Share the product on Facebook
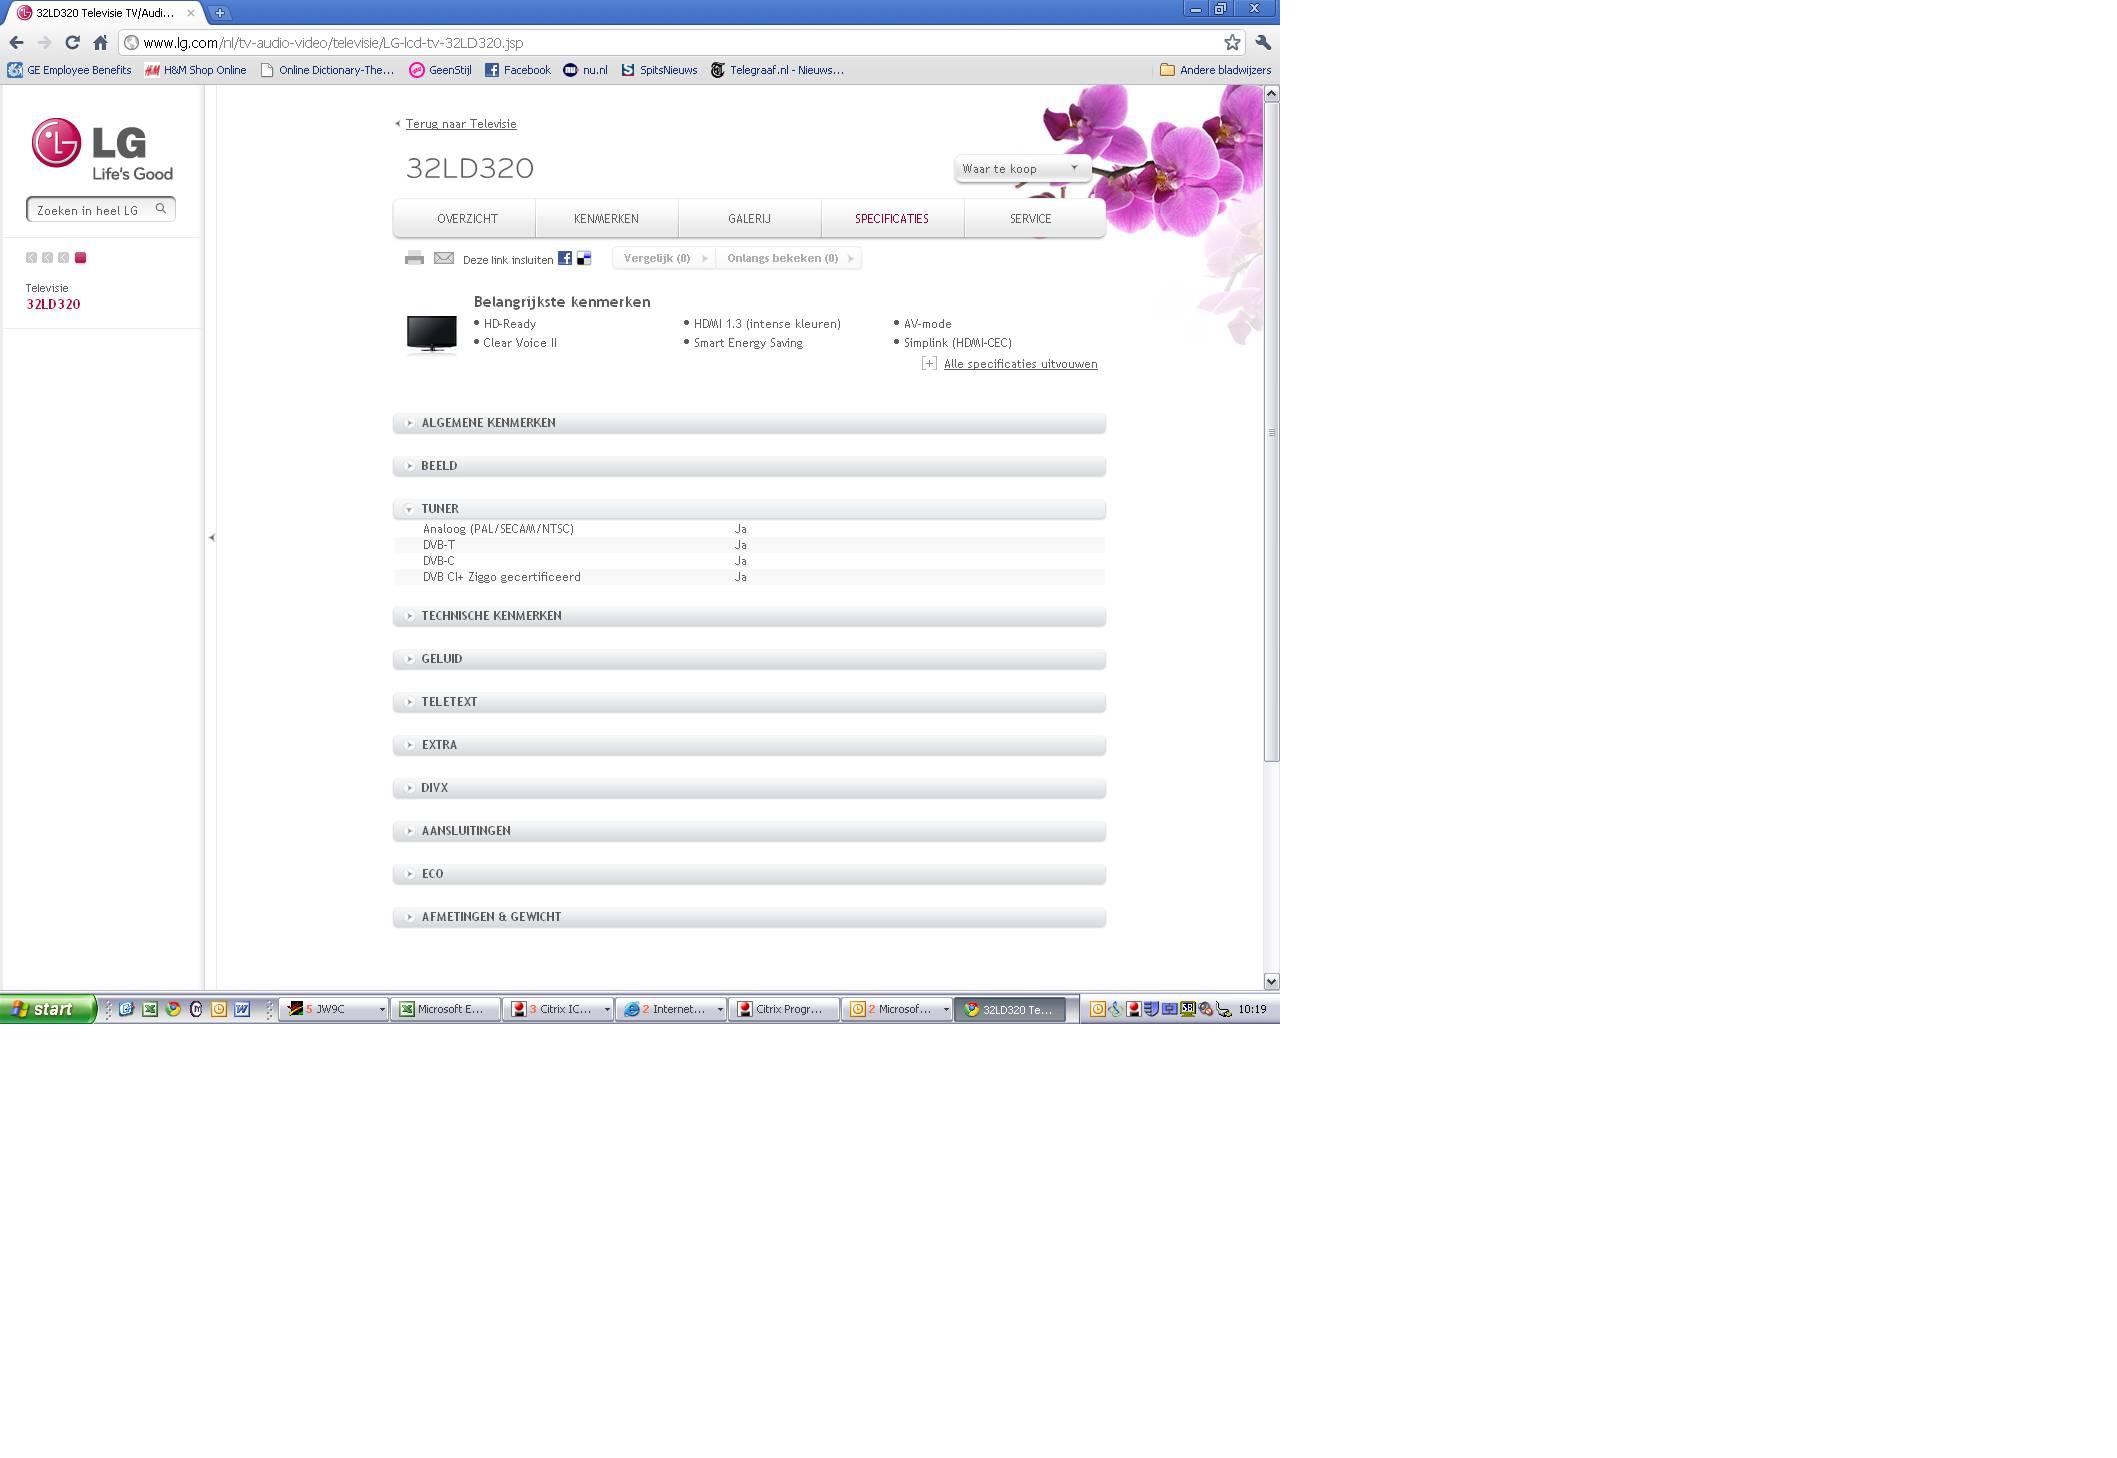Screen dimensions: 2117x1458 [x=565, y=258]
